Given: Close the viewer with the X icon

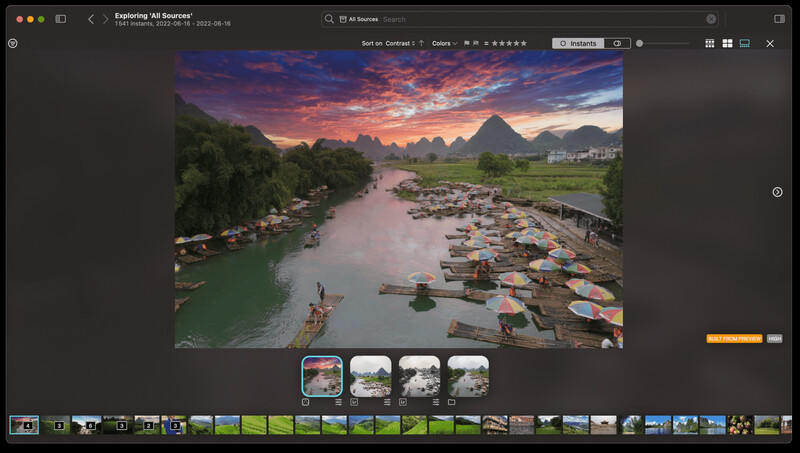Looking at the screenshot, I should click(770, 43).
